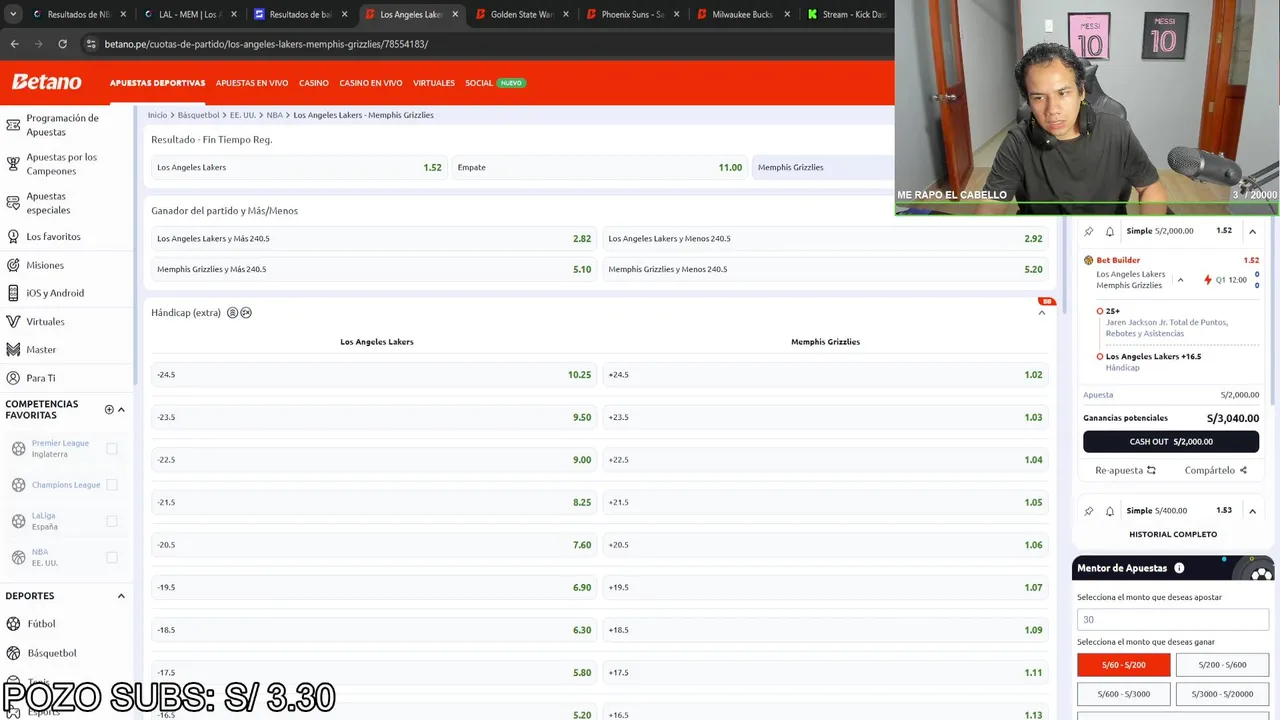1280x720 pixels.
Task: Switch to the Milwaukee Bucks browser tab
Action: pyautogui.click(x=742, y=14)
